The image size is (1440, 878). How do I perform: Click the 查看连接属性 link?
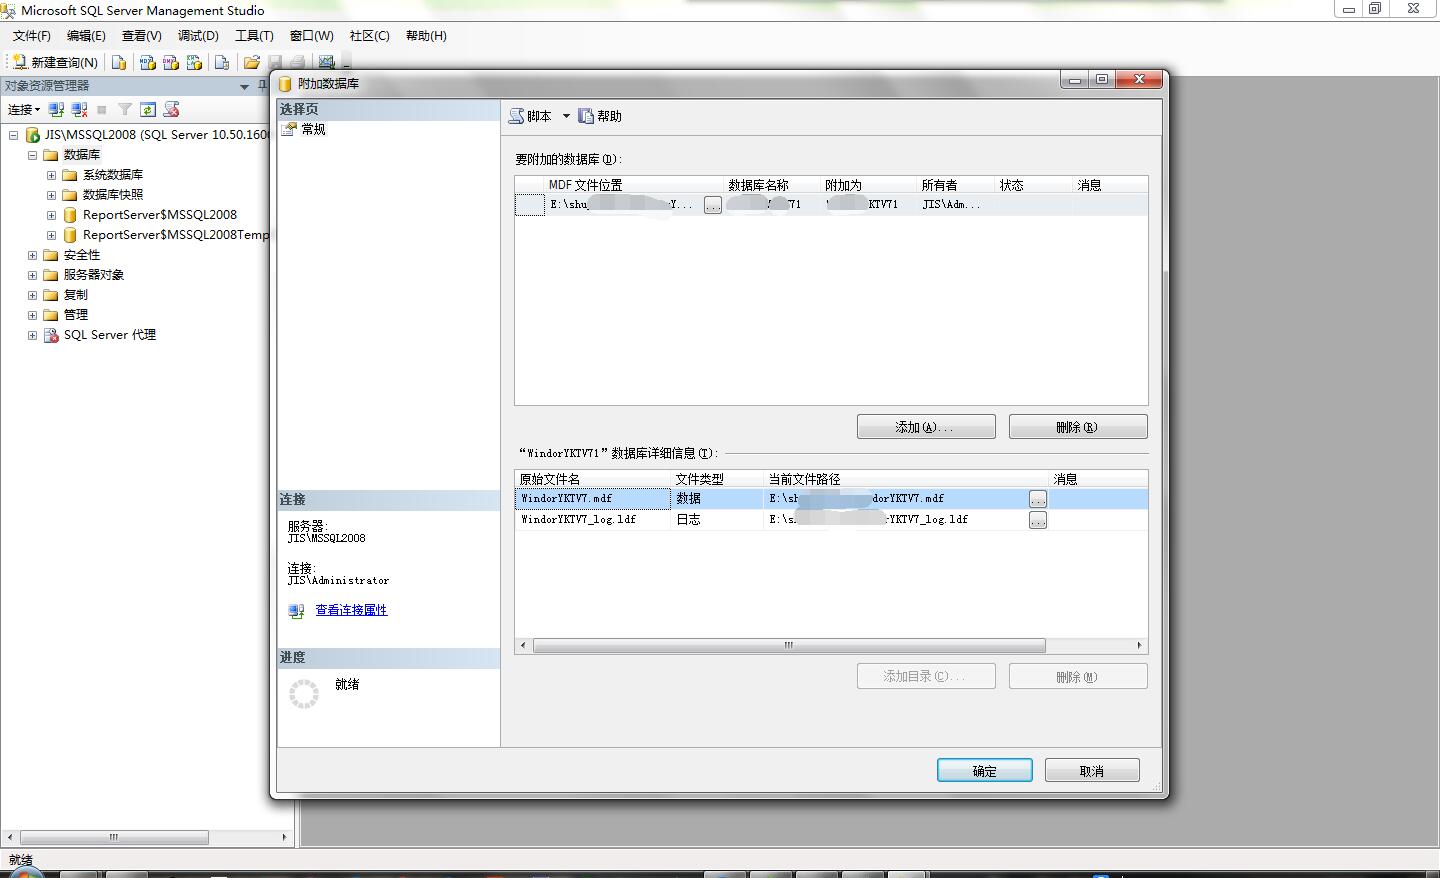point(351,610)
